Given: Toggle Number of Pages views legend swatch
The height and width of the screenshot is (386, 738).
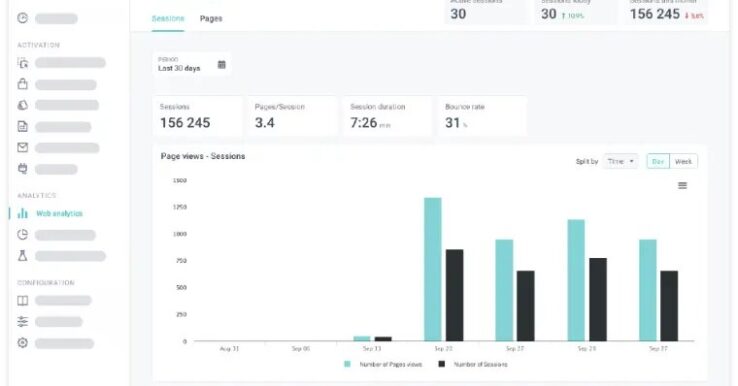Looking at the screenshot, I should [347, 364].
